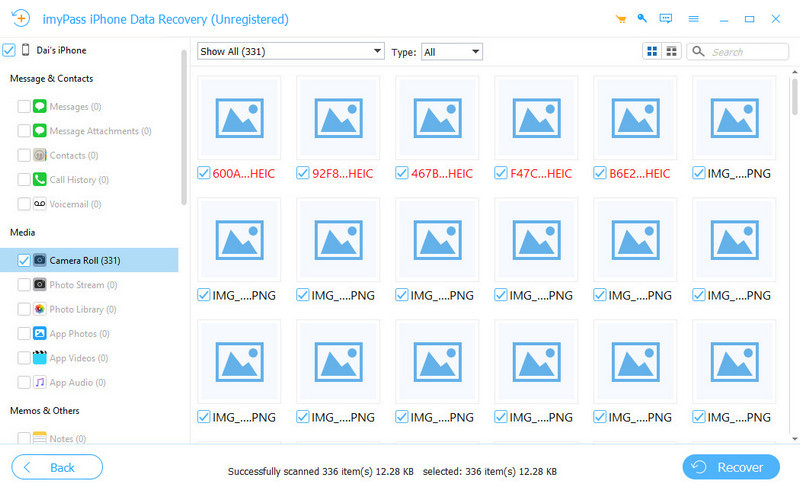Uncheck the Camera Roll checkbox

[23, 260]
